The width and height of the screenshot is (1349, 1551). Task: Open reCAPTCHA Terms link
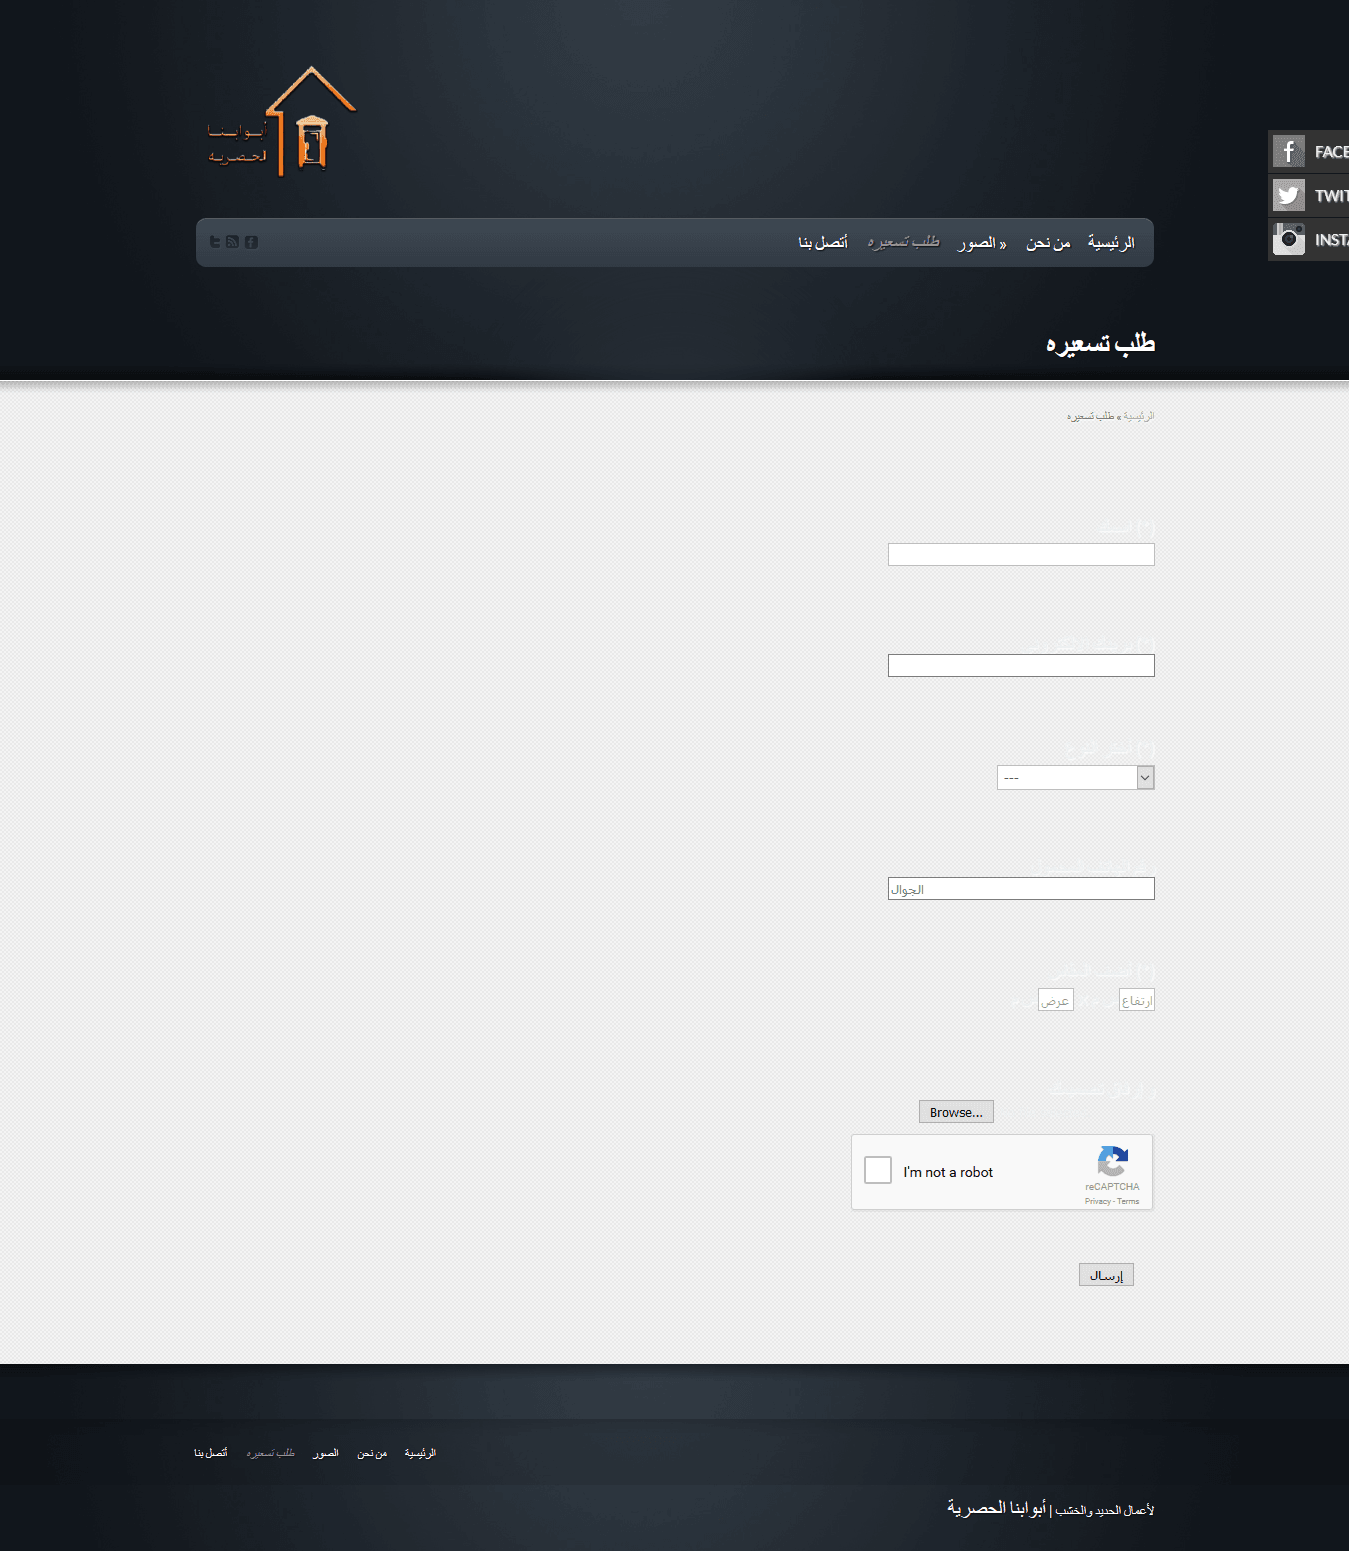pyautogui.click(x=1128, y=1201)
